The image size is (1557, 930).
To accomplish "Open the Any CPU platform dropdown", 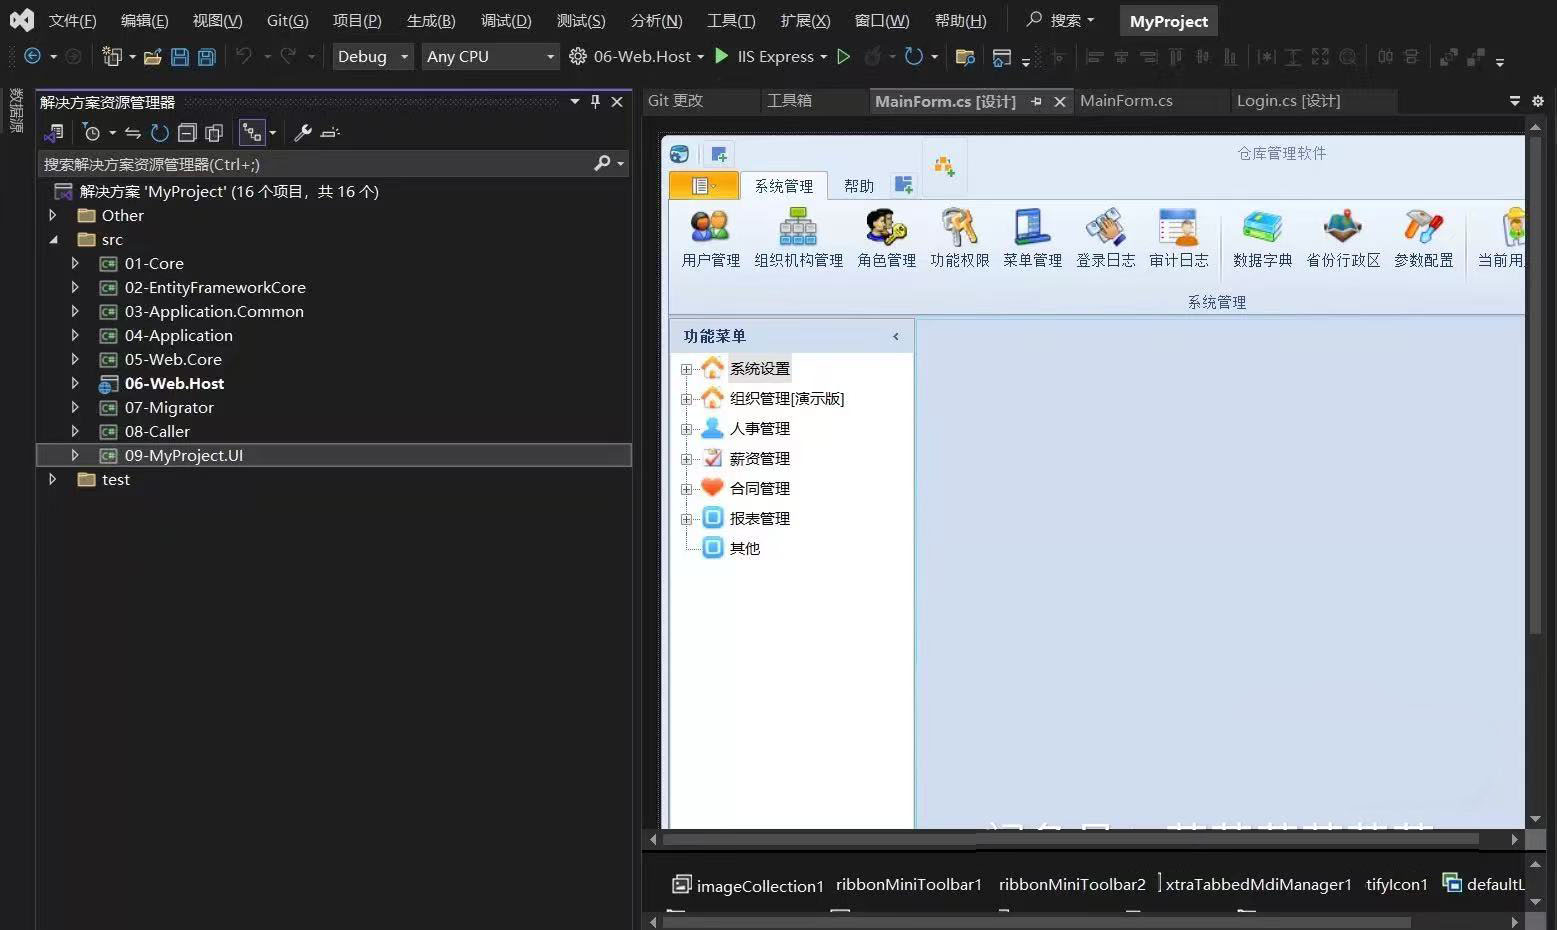I will (x=490, y=57).
